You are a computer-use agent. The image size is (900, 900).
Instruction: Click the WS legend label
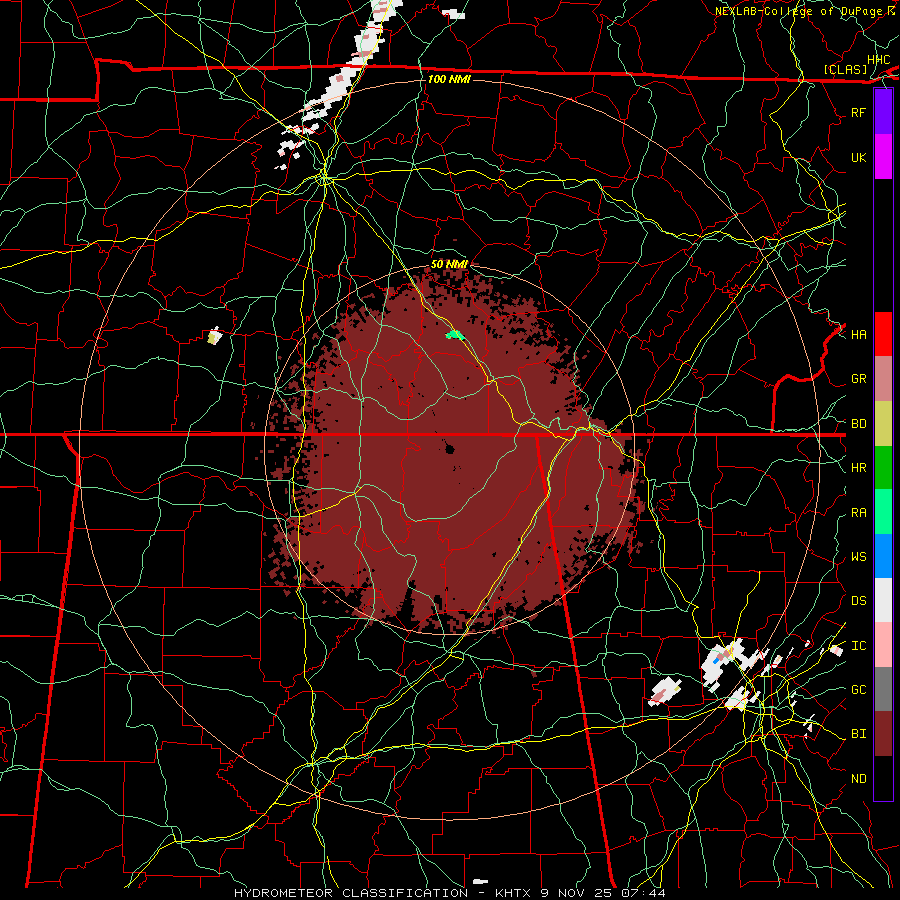tap(858, 557)
